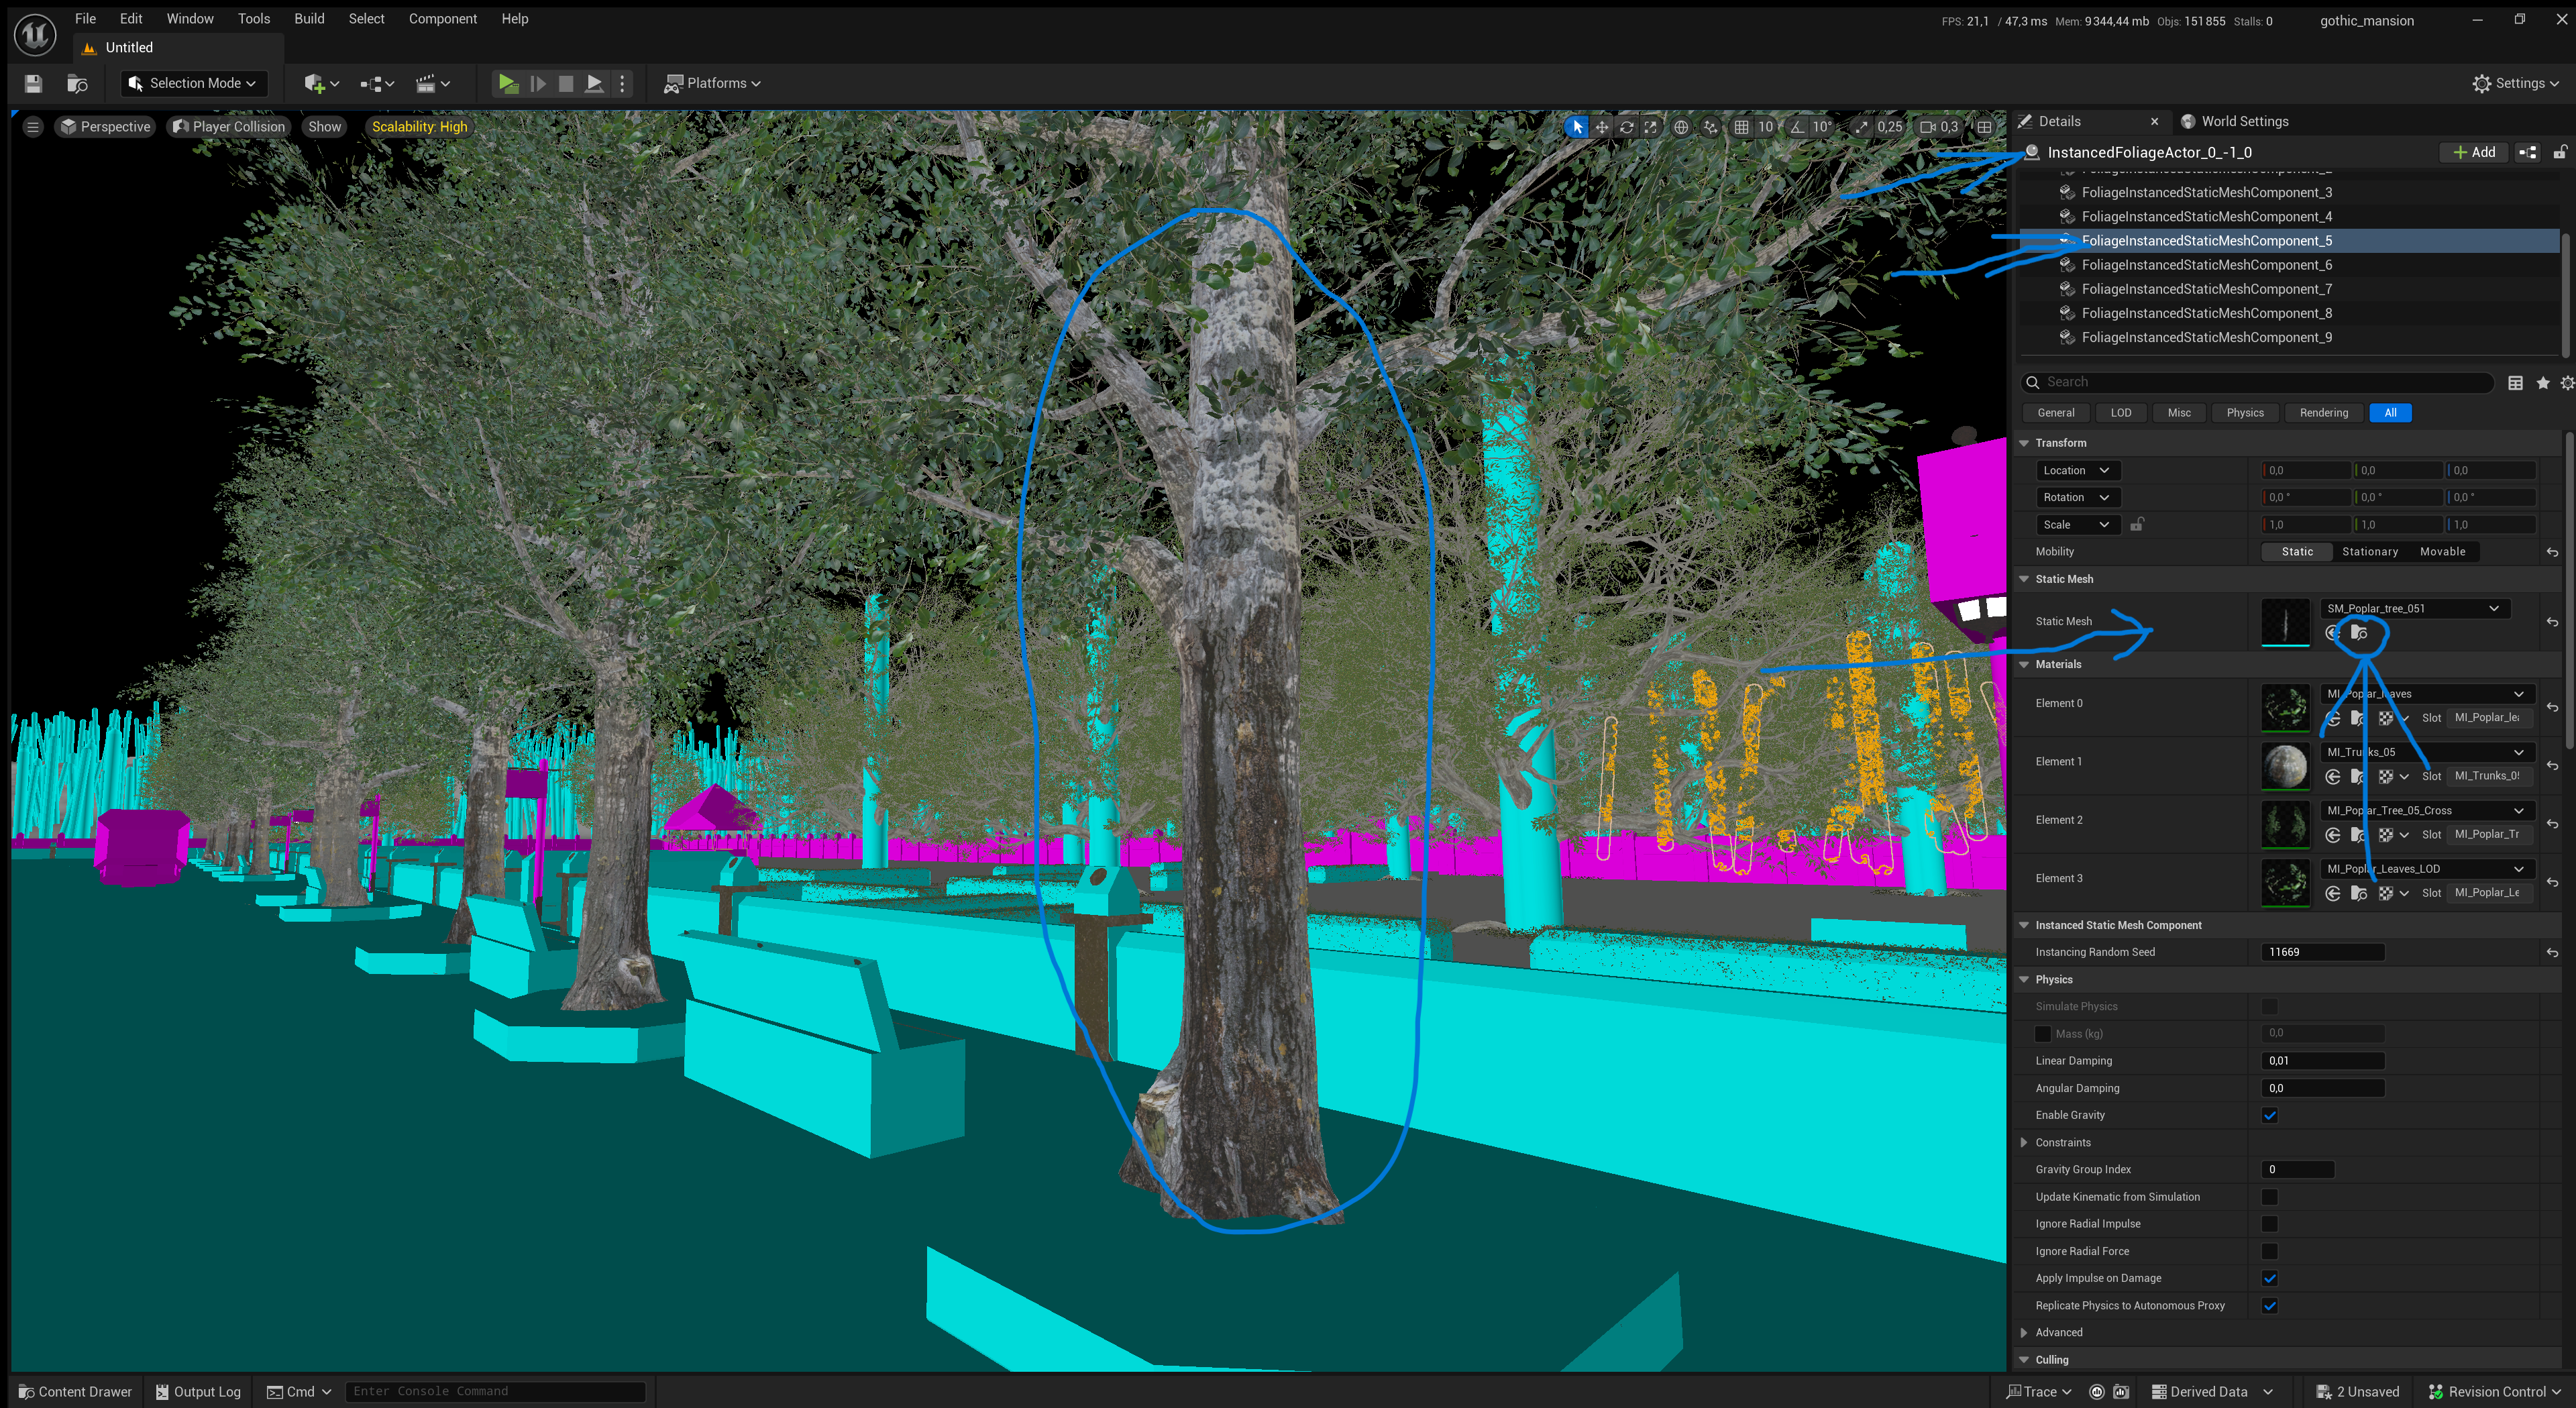The width and height of the screenshot is (2576, 1408).
Task: Set mobility to Movable
Action: pyautogui.click(x=2443, y=551)
